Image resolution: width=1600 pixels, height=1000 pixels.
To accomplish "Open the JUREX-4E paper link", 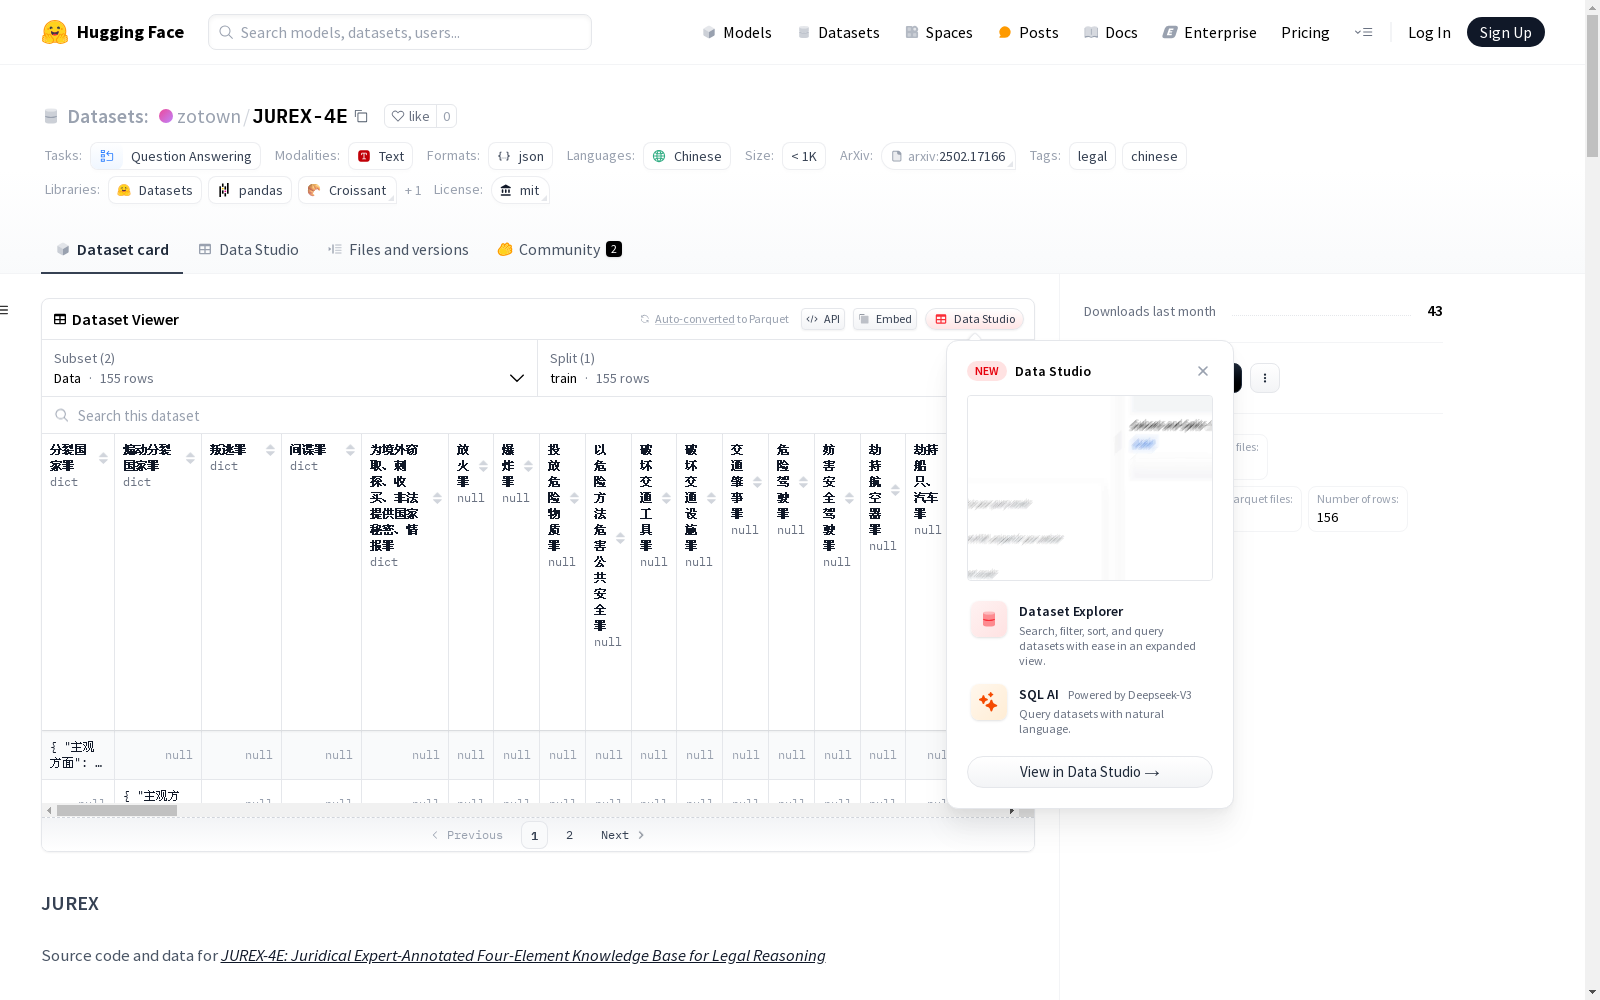I will pyautogui.click(x=523, y=956).
